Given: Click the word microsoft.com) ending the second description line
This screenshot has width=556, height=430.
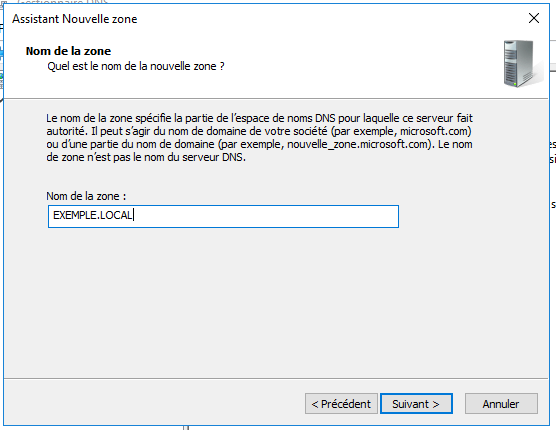Looking at the screenshot, I should (436, 131).
